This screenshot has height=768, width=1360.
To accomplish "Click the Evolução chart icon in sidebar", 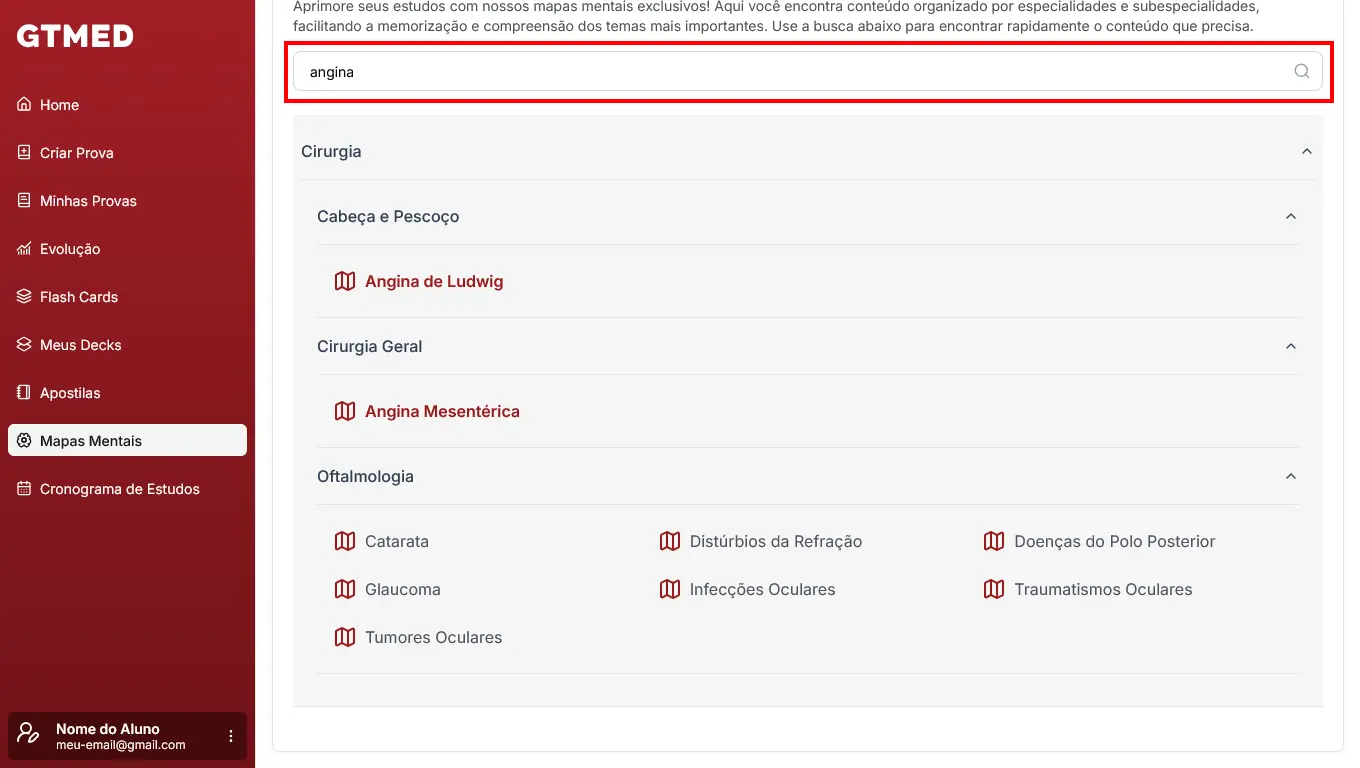I will (24, 249).
